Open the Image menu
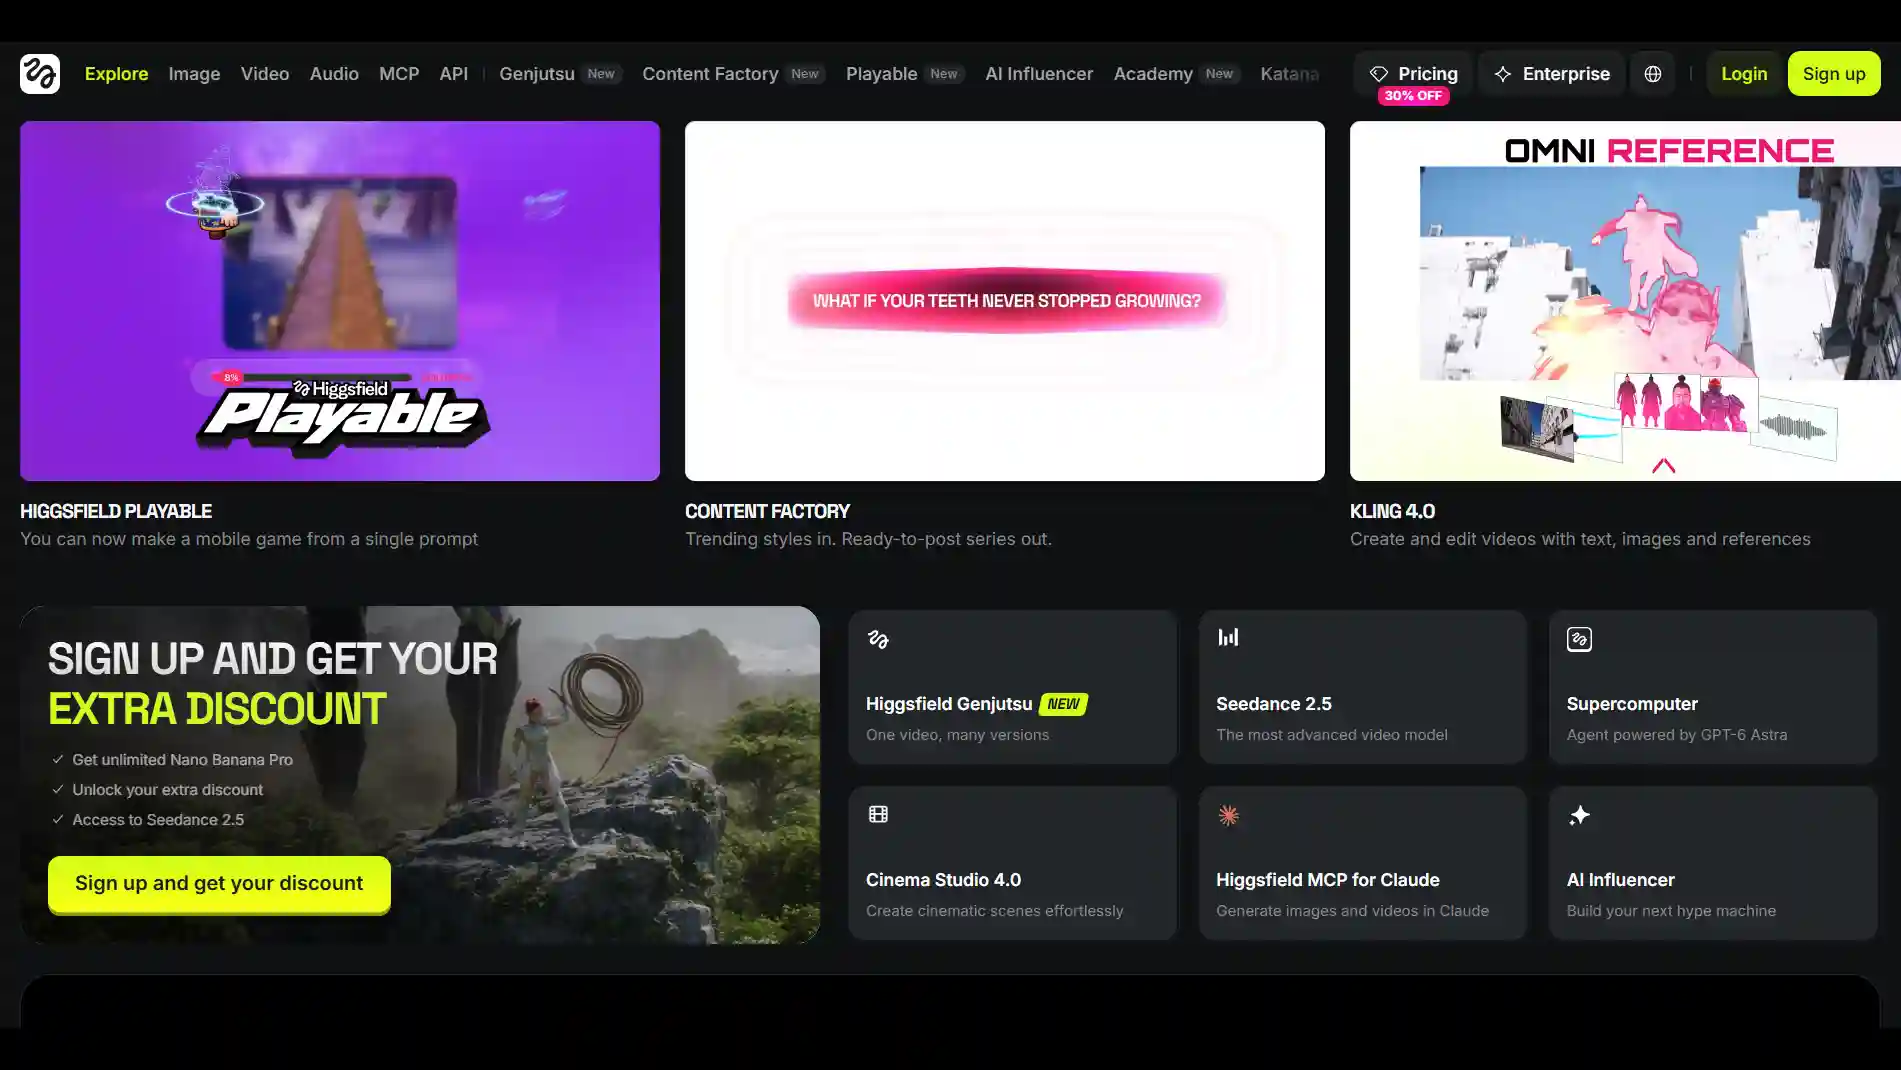Viewport: 1901px width, 1070px height. click(x=194, y=74)
